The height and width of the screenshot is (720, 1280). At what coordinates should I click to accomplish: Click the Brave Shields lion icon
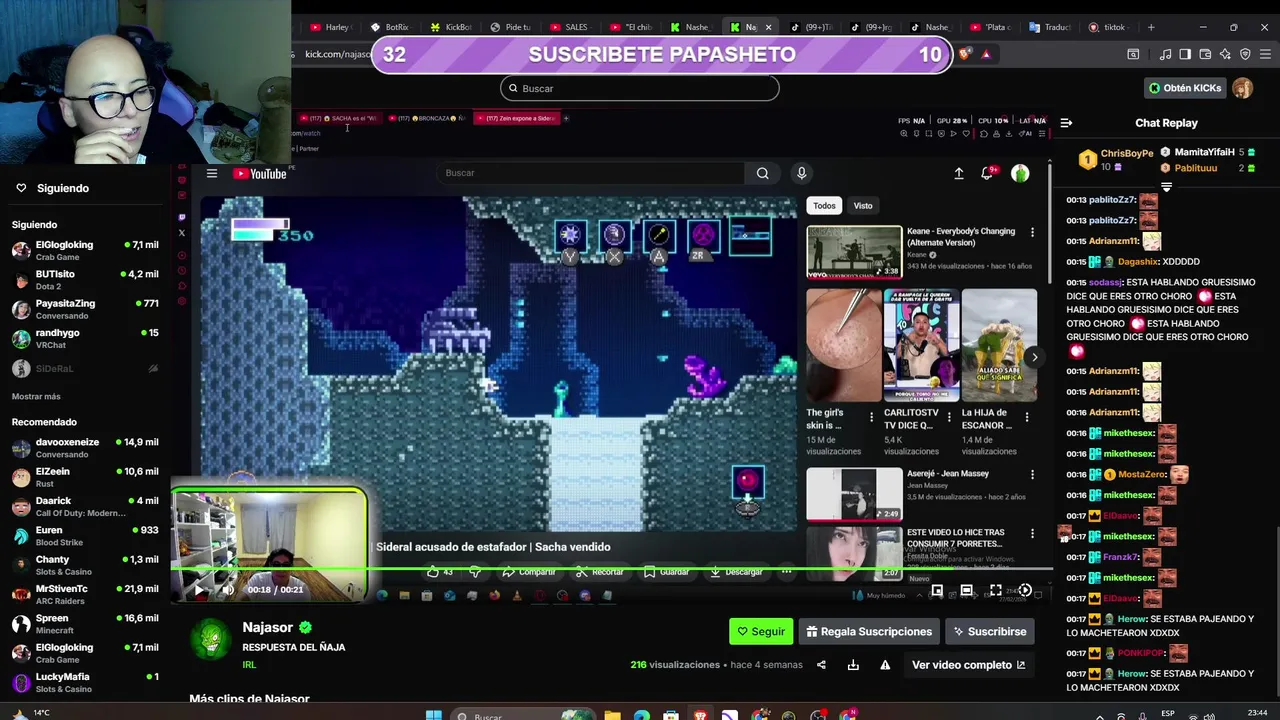[x=965, y=54]
